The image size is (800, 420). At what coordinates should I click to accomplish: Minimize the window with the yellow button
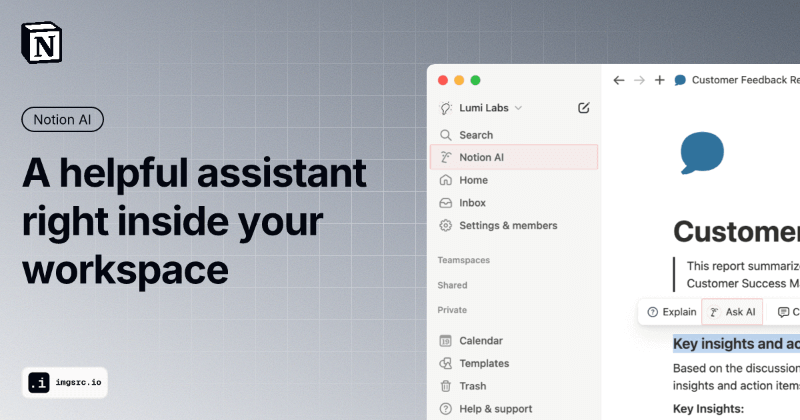pos(459,80)
